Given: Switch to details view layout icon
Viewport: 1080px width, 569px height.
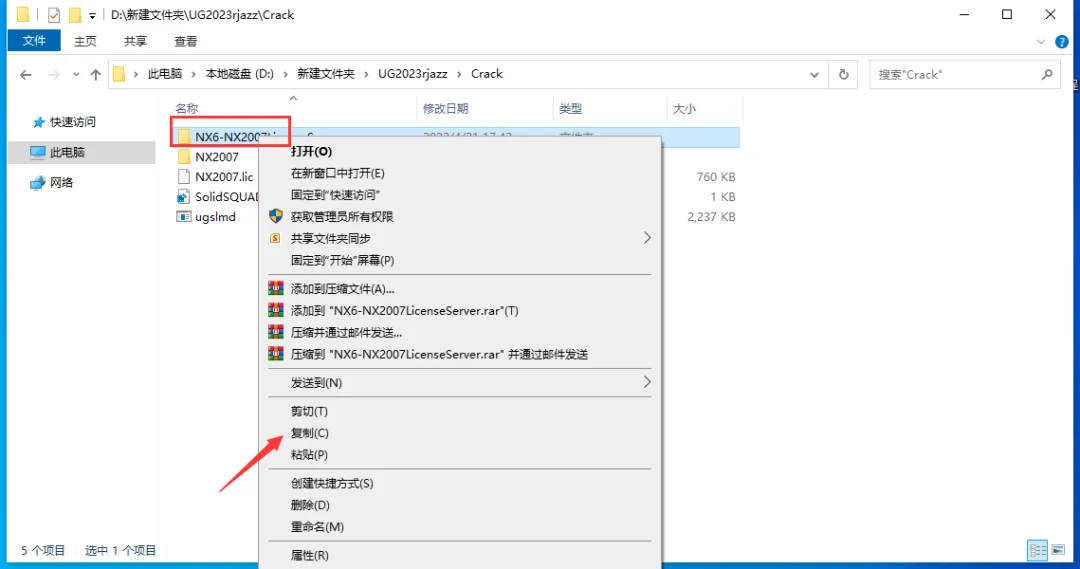Looking at the screenshot, I should (1037, 550).
